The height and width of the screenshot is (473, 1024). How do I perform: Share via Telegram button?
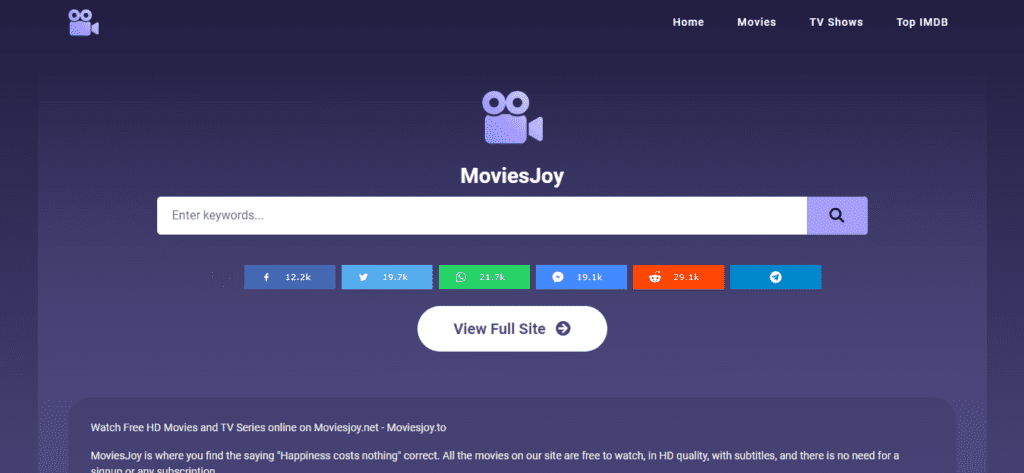point(776,277)
